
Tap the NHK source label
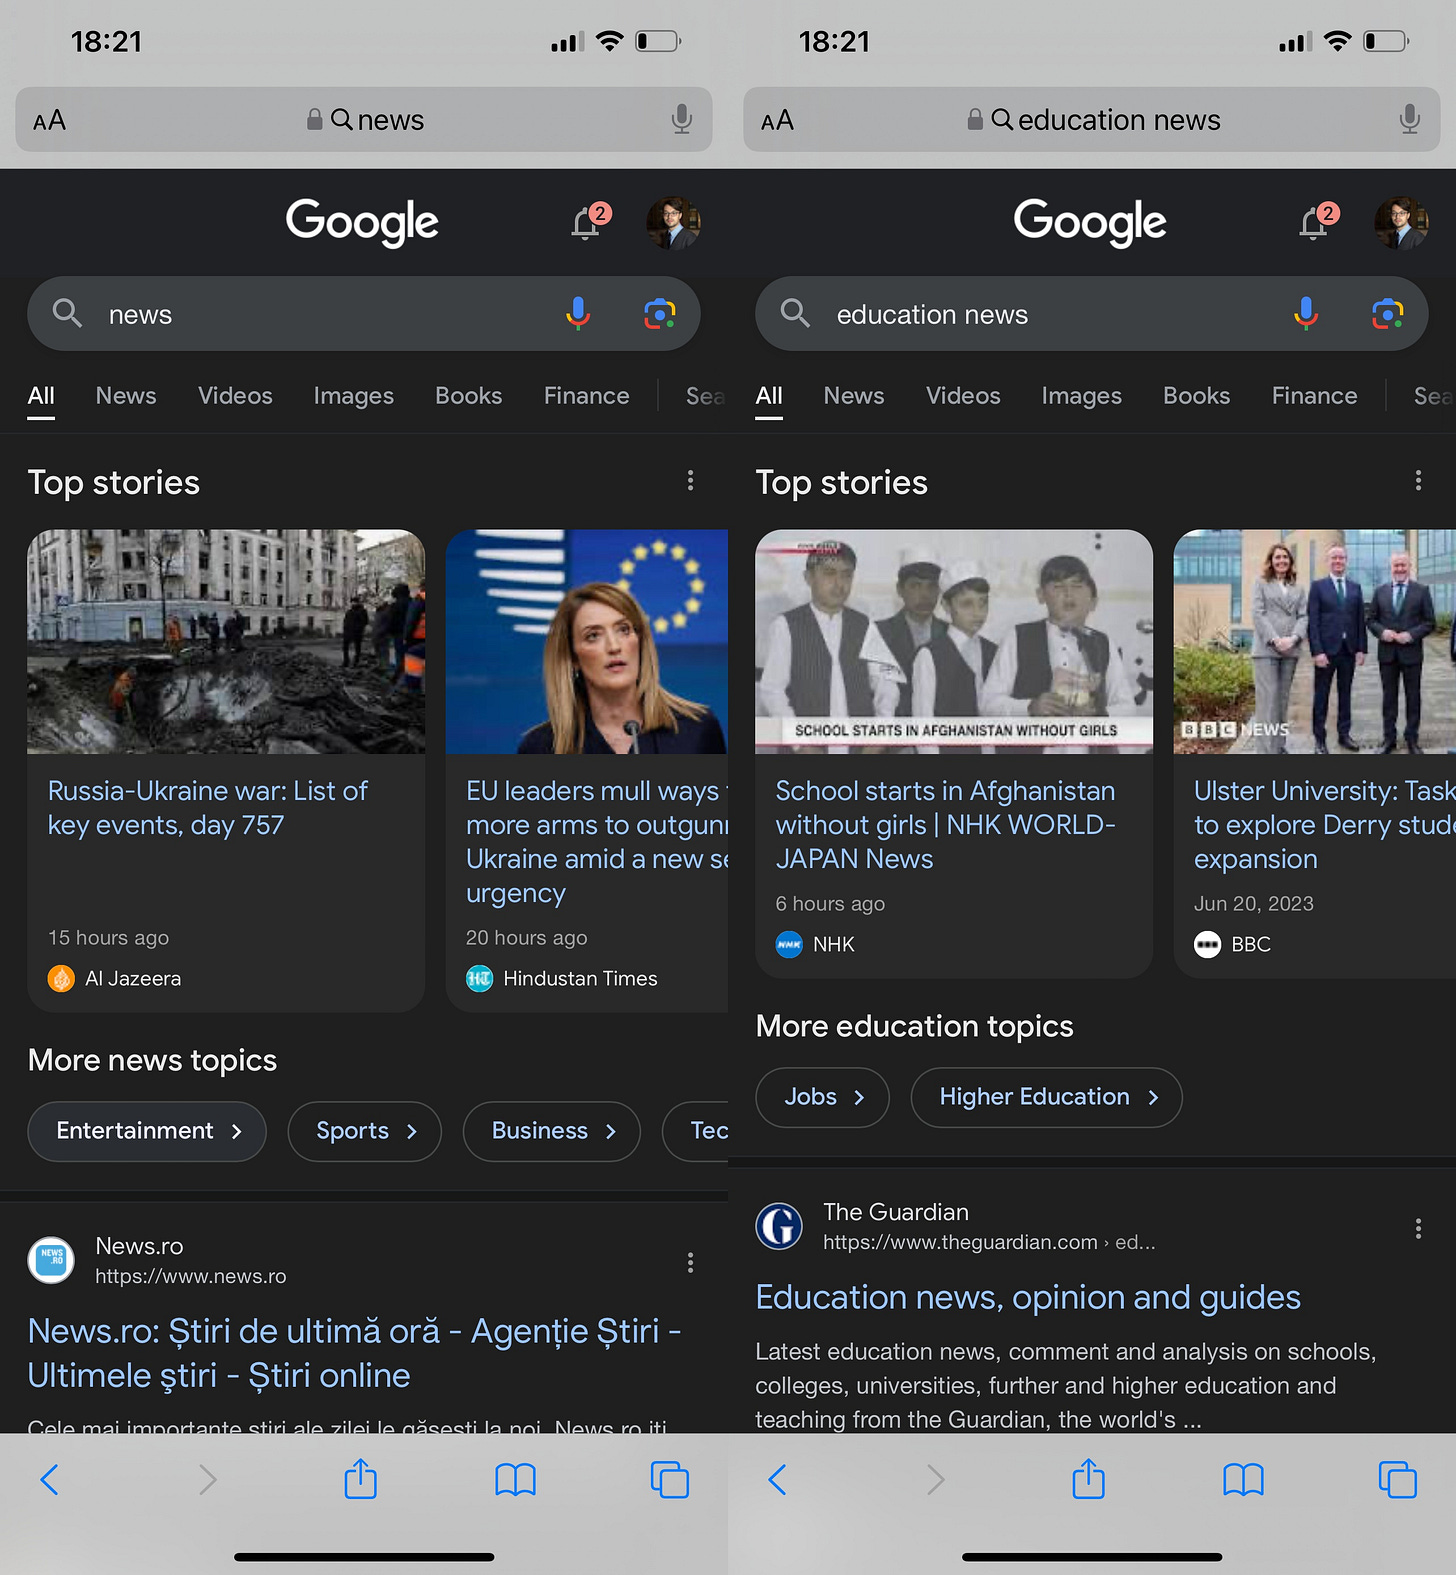pos(834,944)
